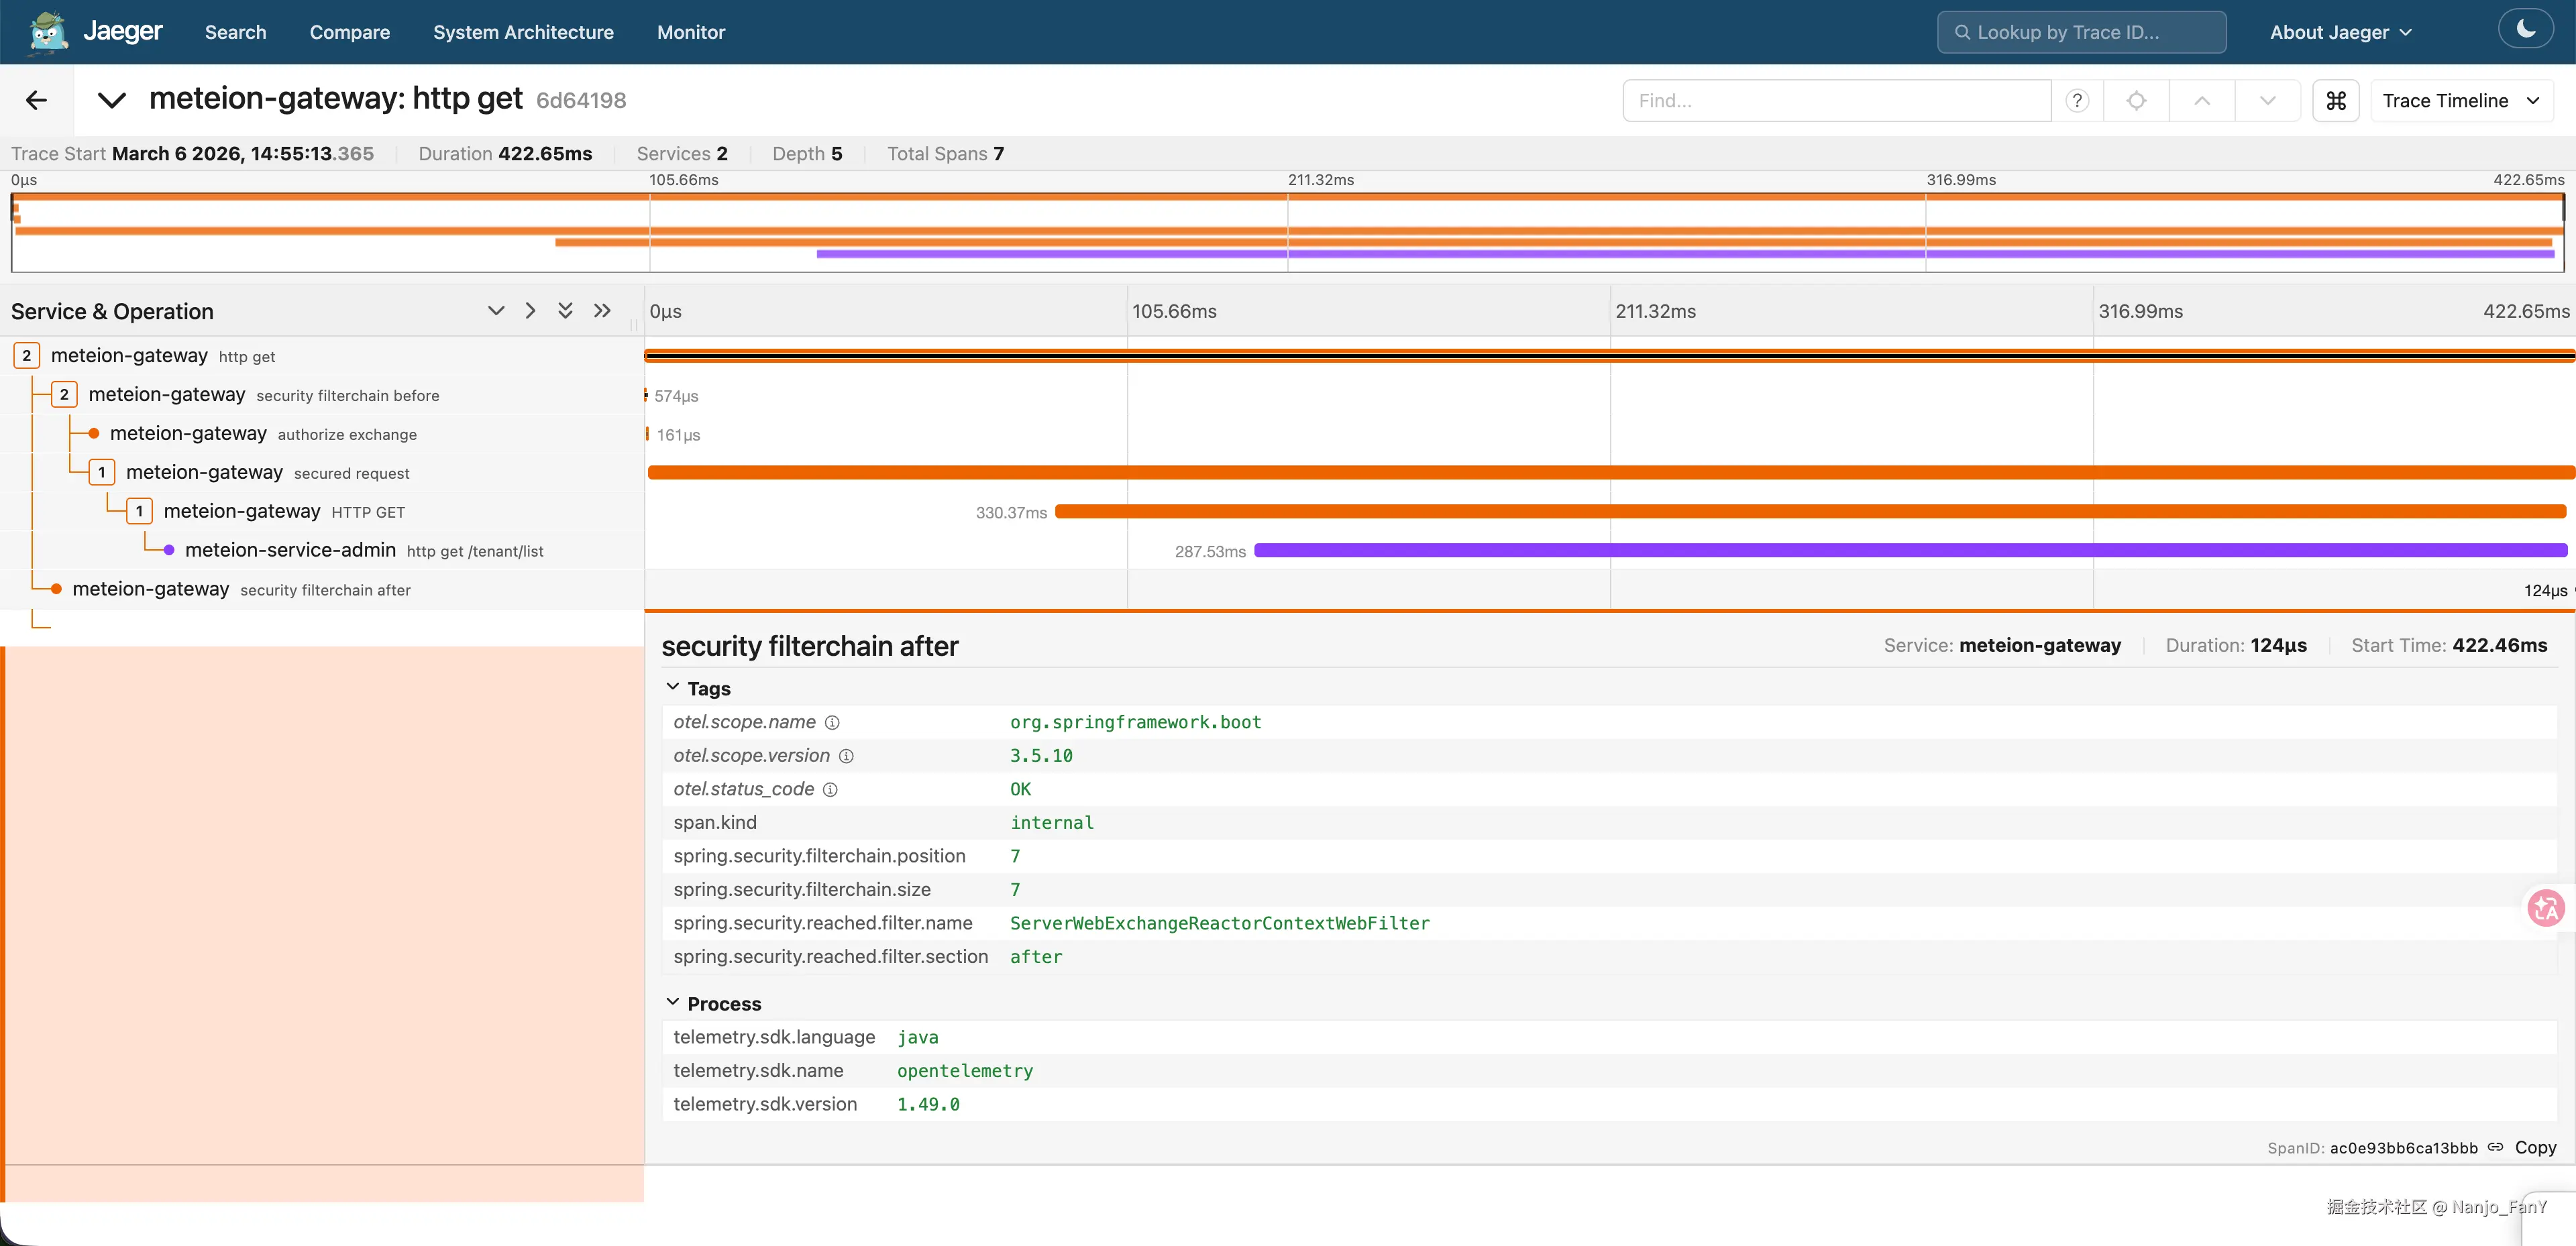Viewport: 2576px width, 1246px height.
Task: Open keyboard shortcuts command icon
Action: (x=2335, y=101)
